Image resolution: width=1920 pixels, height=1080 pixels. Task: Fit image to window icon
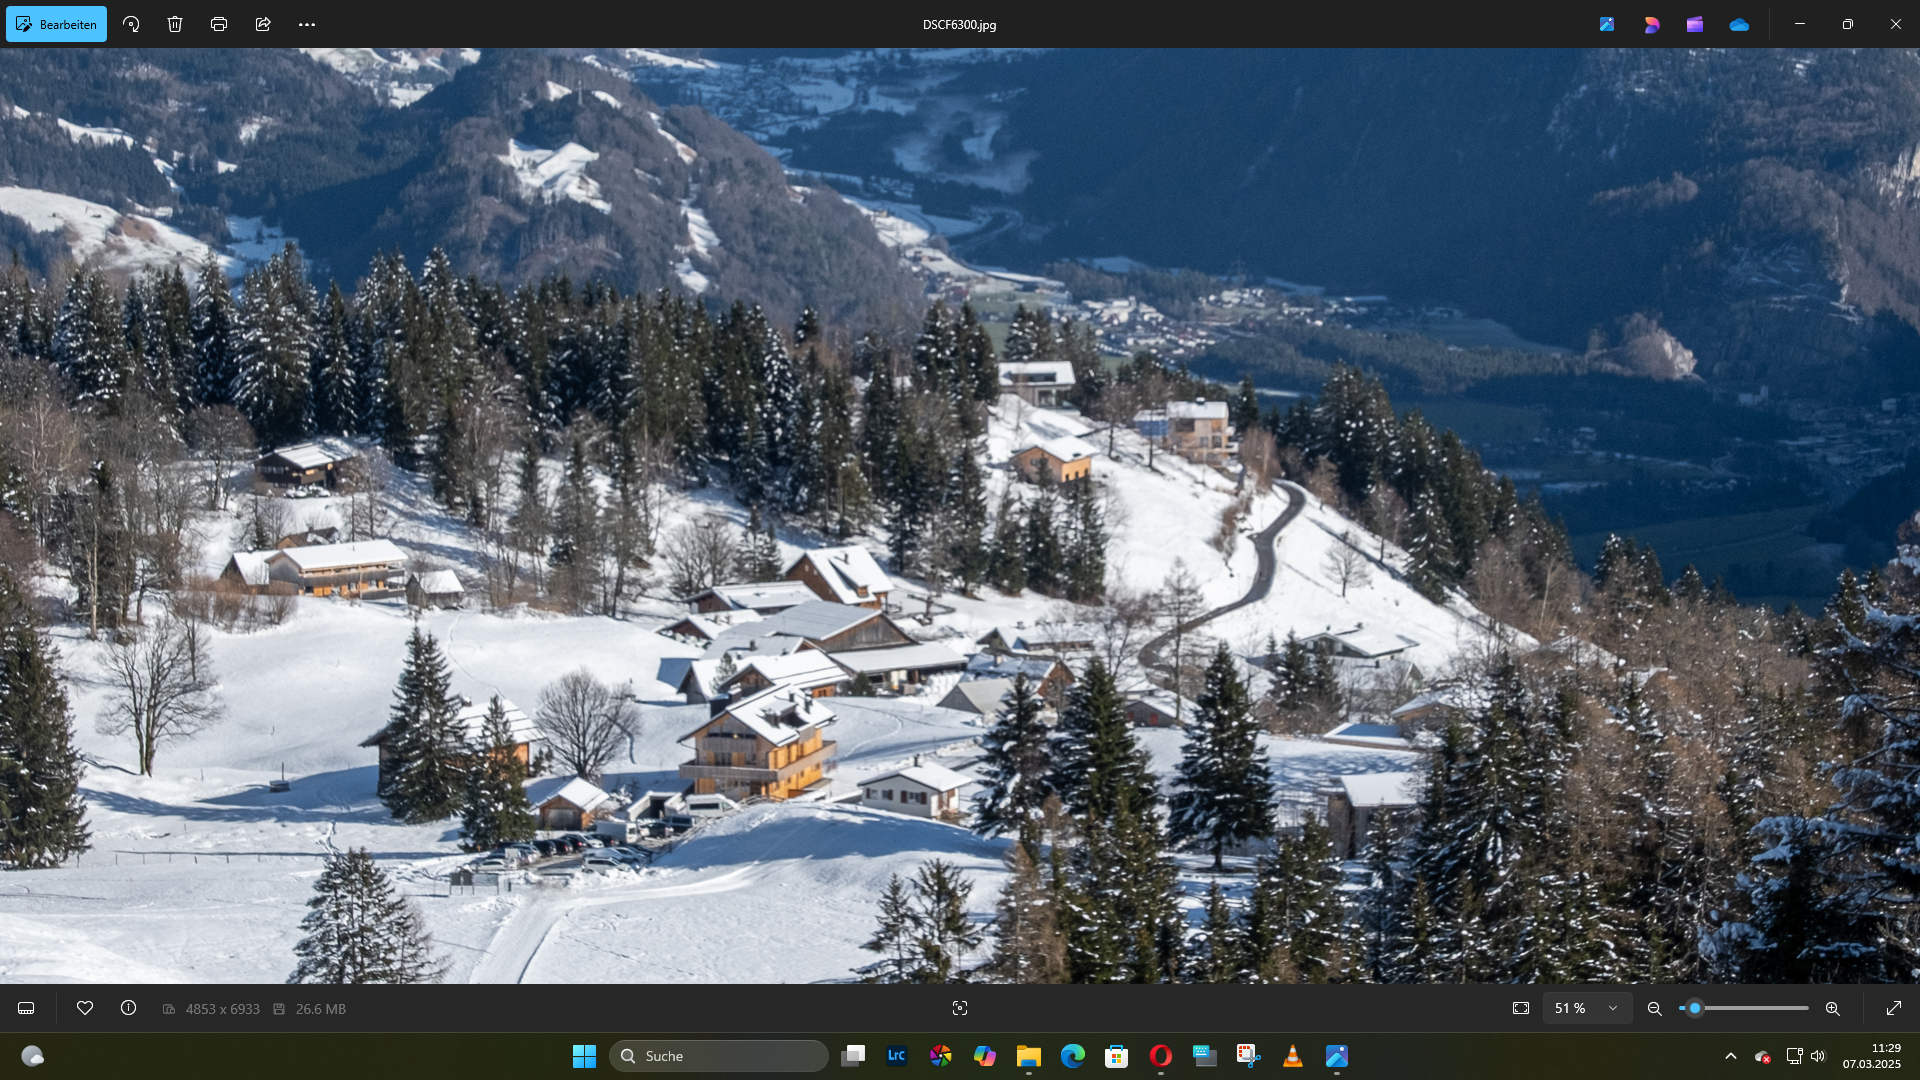(x=1521, y=1008)
